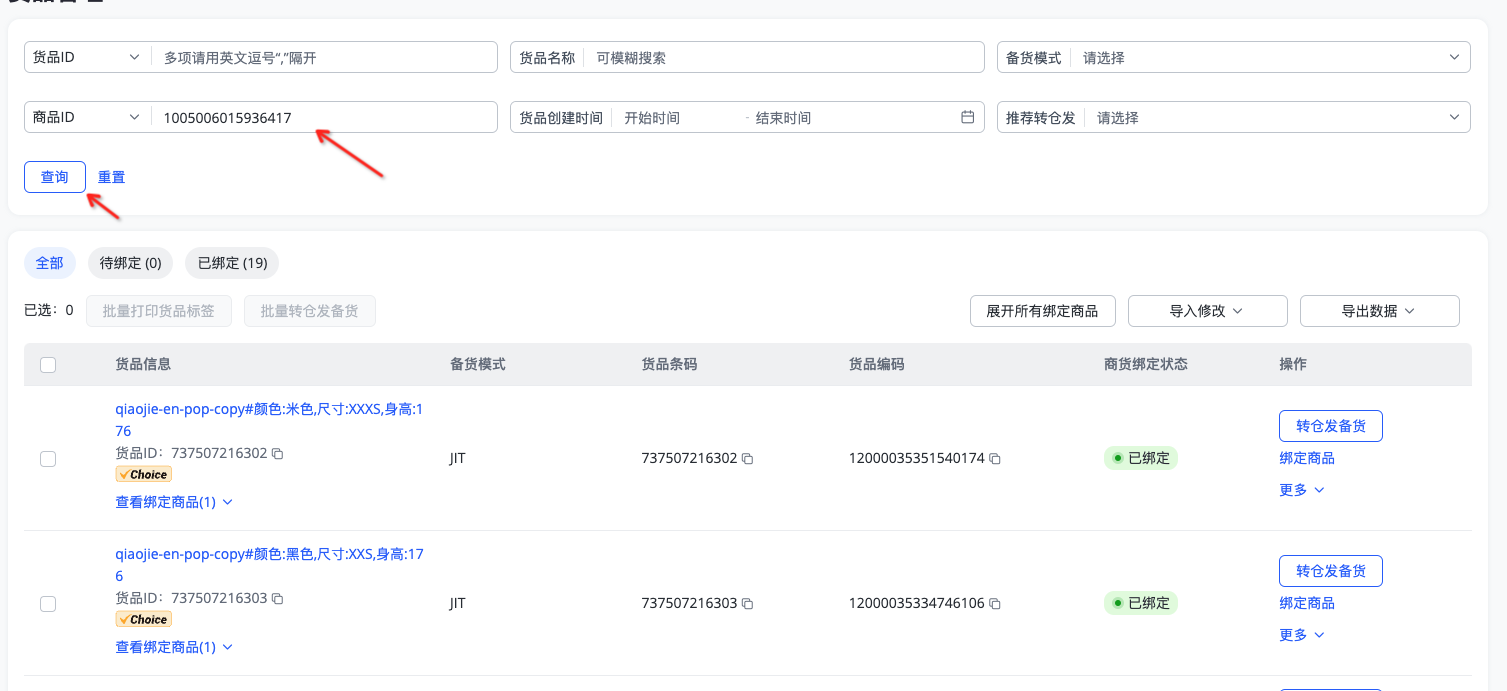Click the 重置 reset link
The width and height of the screenshot is (1507, 691).
[111, 177]
